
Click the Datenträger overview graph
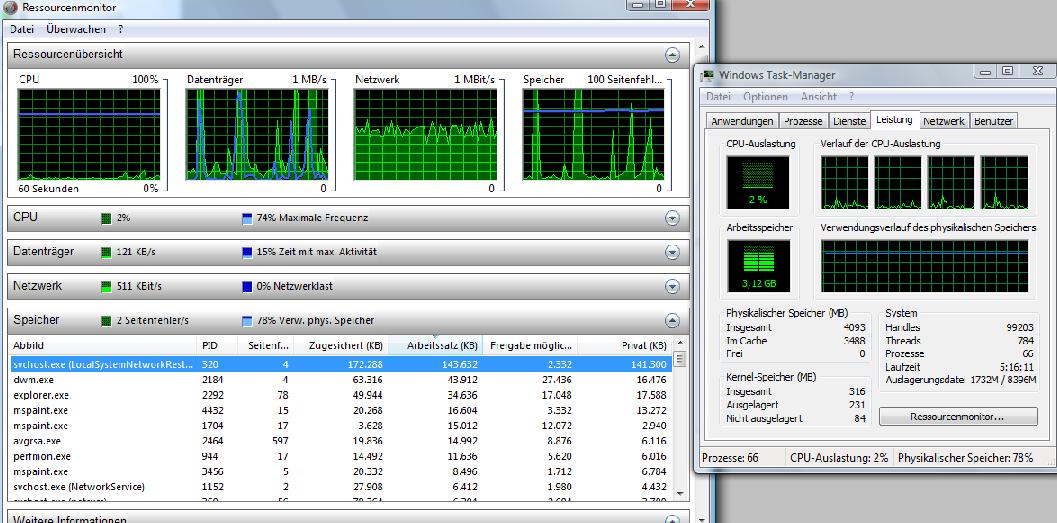pyautogui.click(x=257, y=135)
